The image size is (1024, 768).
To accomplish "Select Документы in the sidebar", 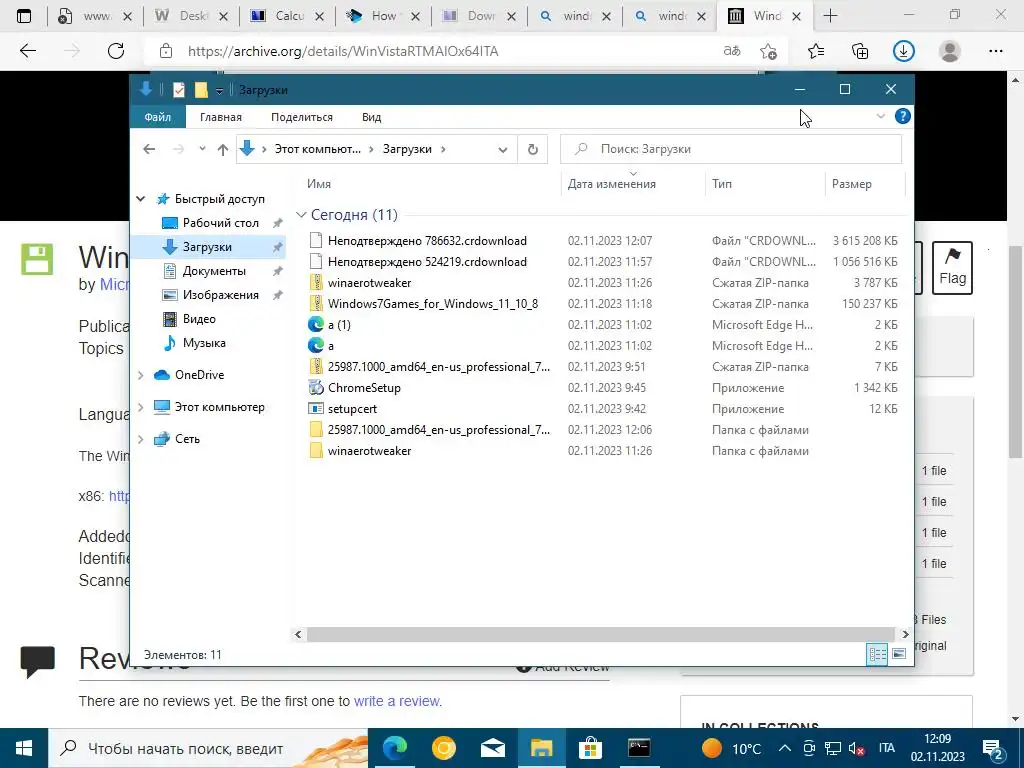I will coord(214,271).
